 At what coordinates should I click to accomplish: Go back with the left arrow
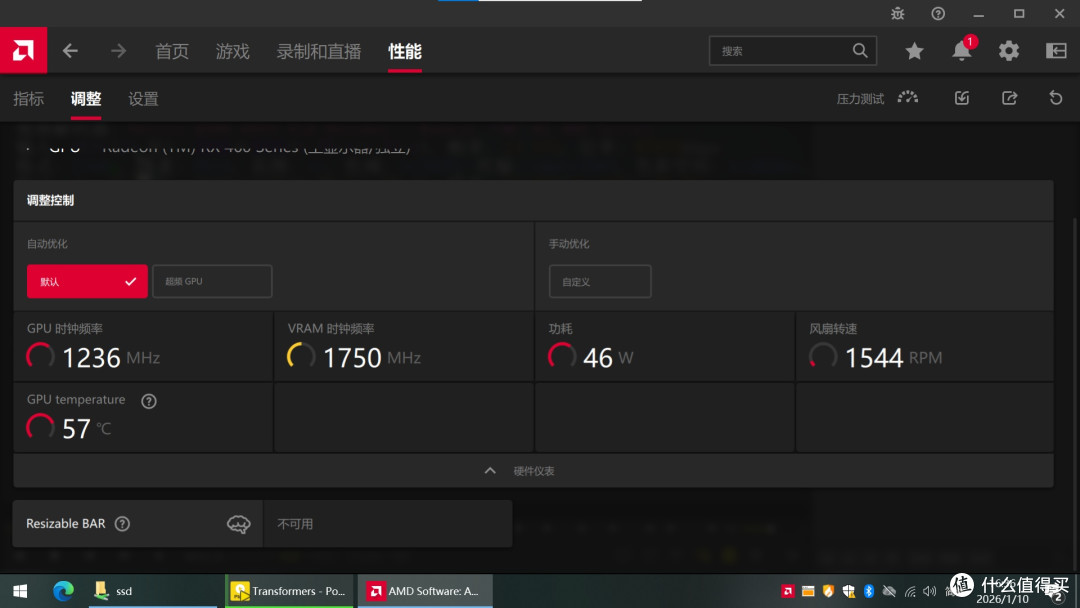(70, 51)
